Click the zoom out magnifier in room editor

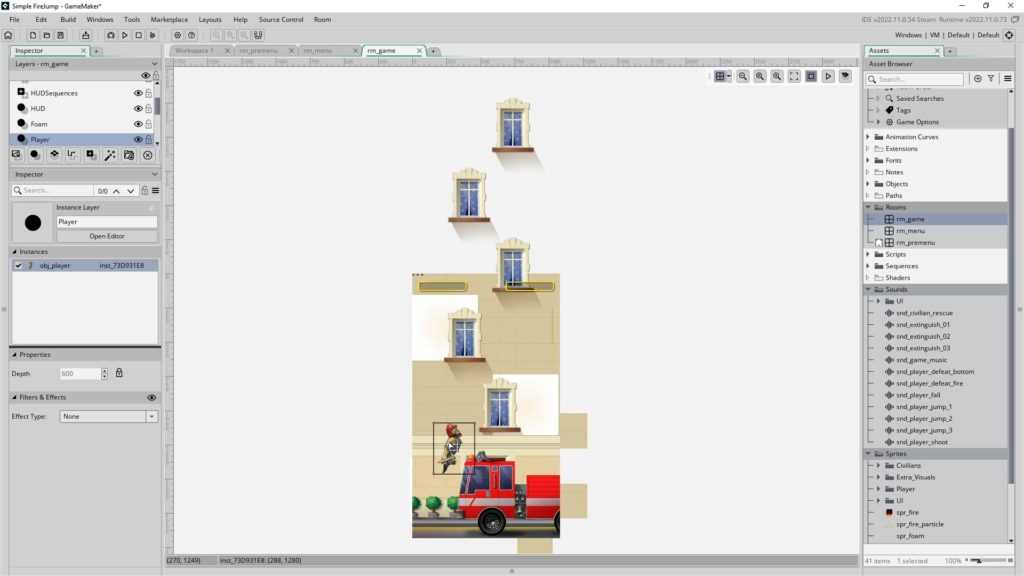point(743,76)
